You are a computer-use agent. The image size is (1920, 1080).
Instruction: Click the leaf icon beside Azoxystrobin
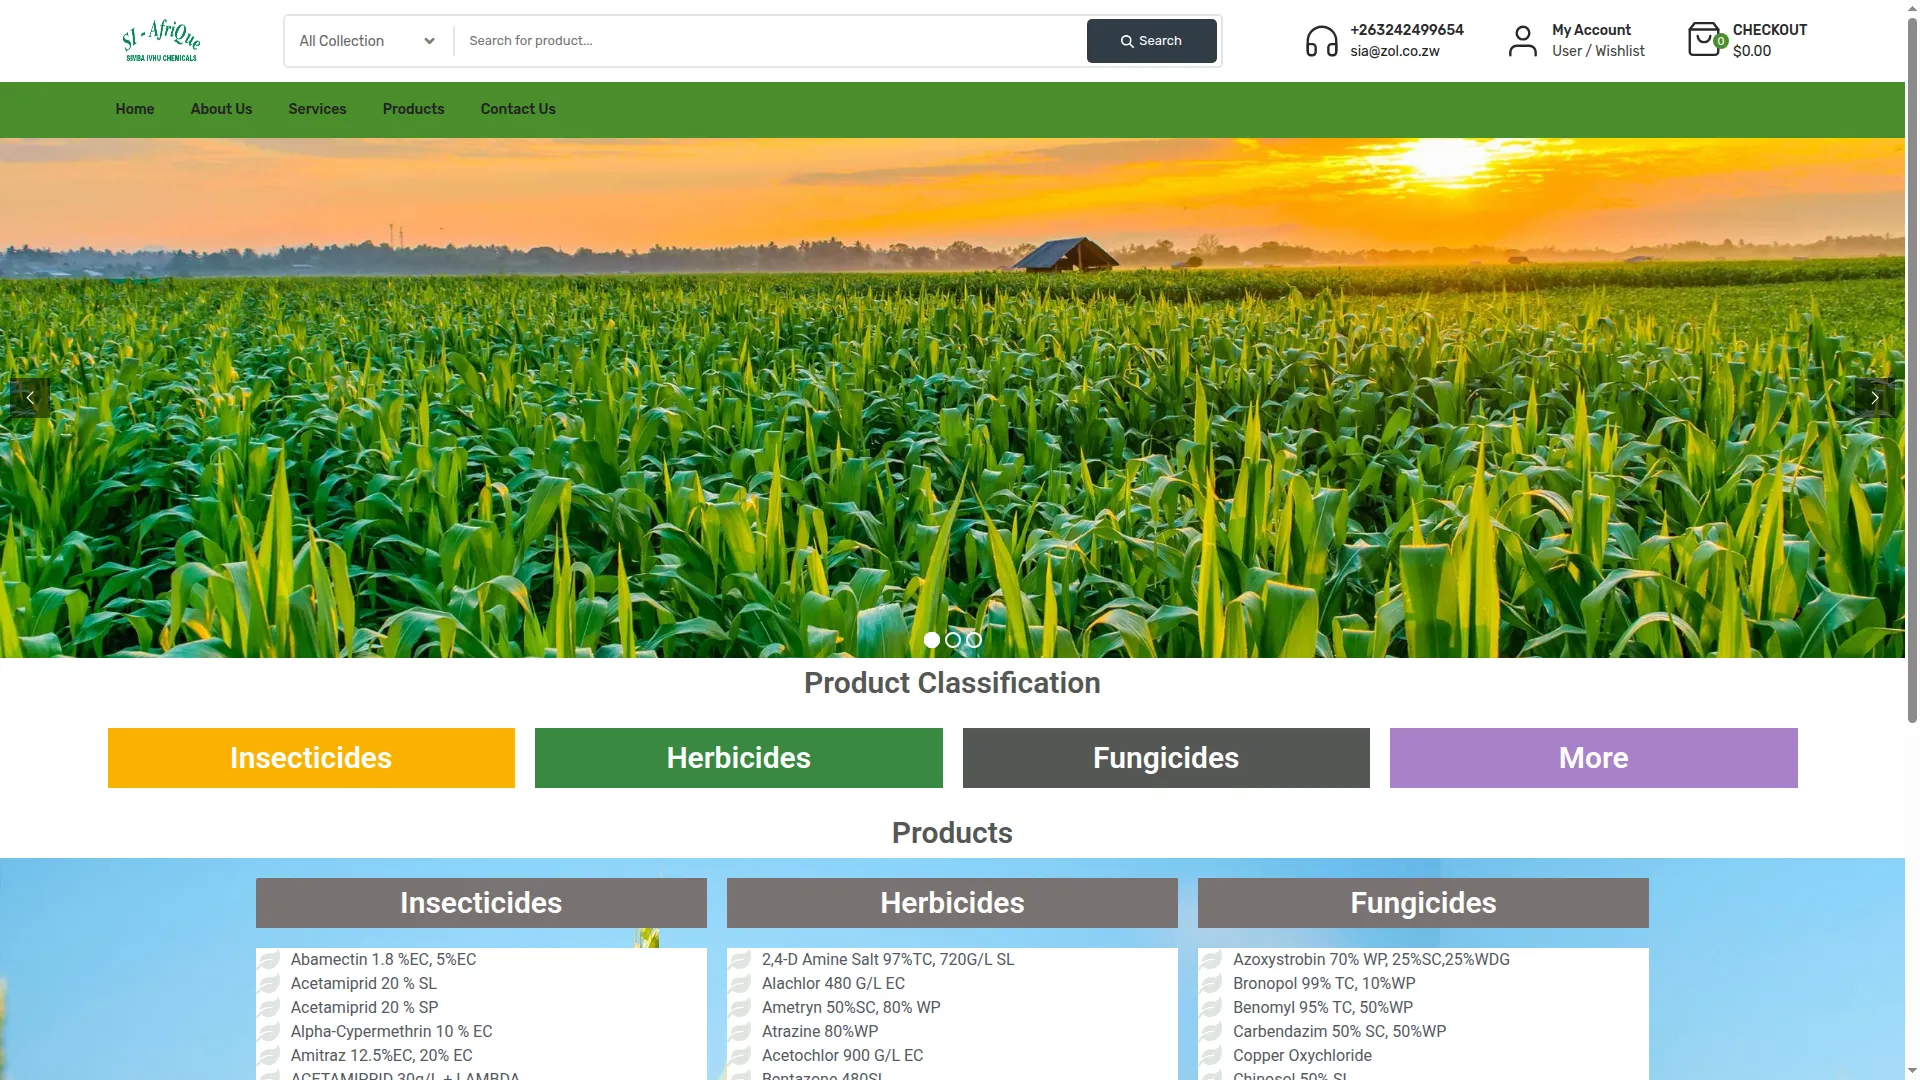(1211, 960)
